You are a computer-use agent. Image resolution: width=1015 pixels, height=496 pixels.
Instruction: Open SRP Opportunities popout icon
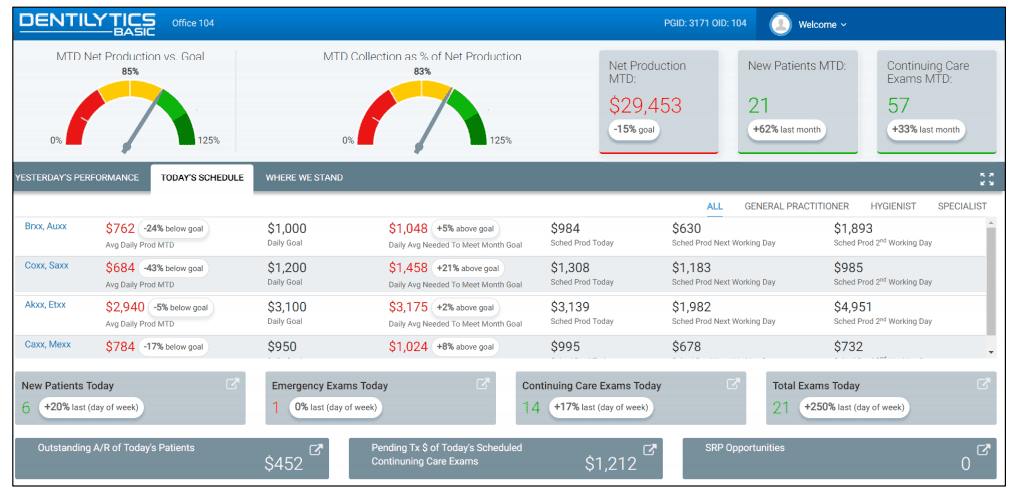click(983, 449)
